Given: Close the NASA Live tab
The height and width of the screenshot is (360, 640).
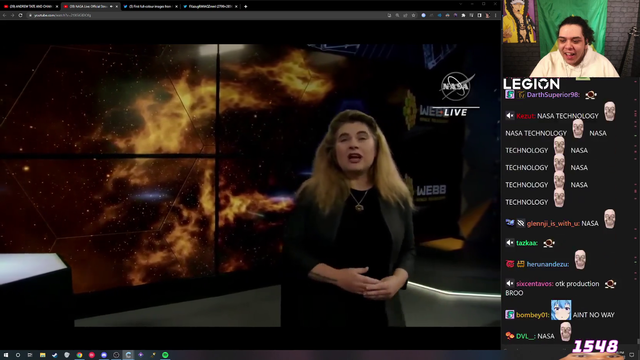Looking at the screenshot, I should [x=117, y=7].
